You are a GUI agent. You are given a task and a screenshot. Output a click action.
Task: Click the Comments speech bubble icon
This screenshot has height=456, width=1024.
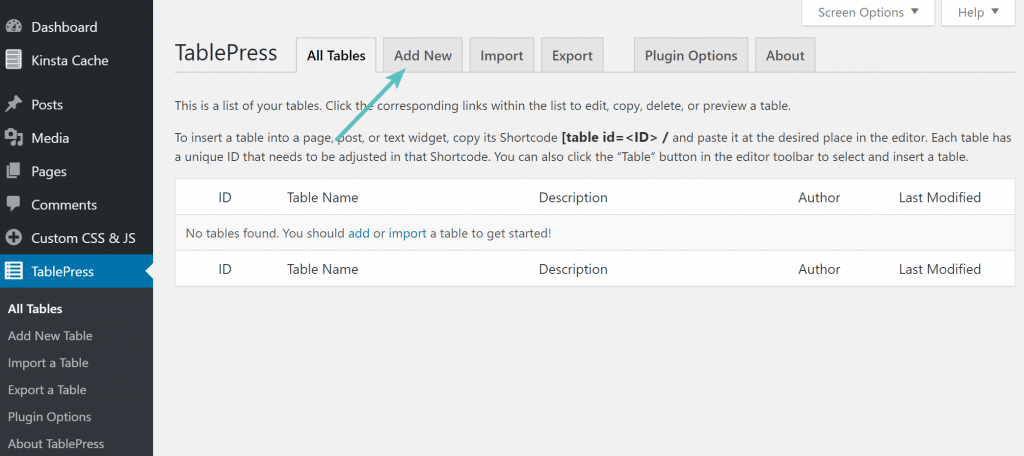click(14, 204)
